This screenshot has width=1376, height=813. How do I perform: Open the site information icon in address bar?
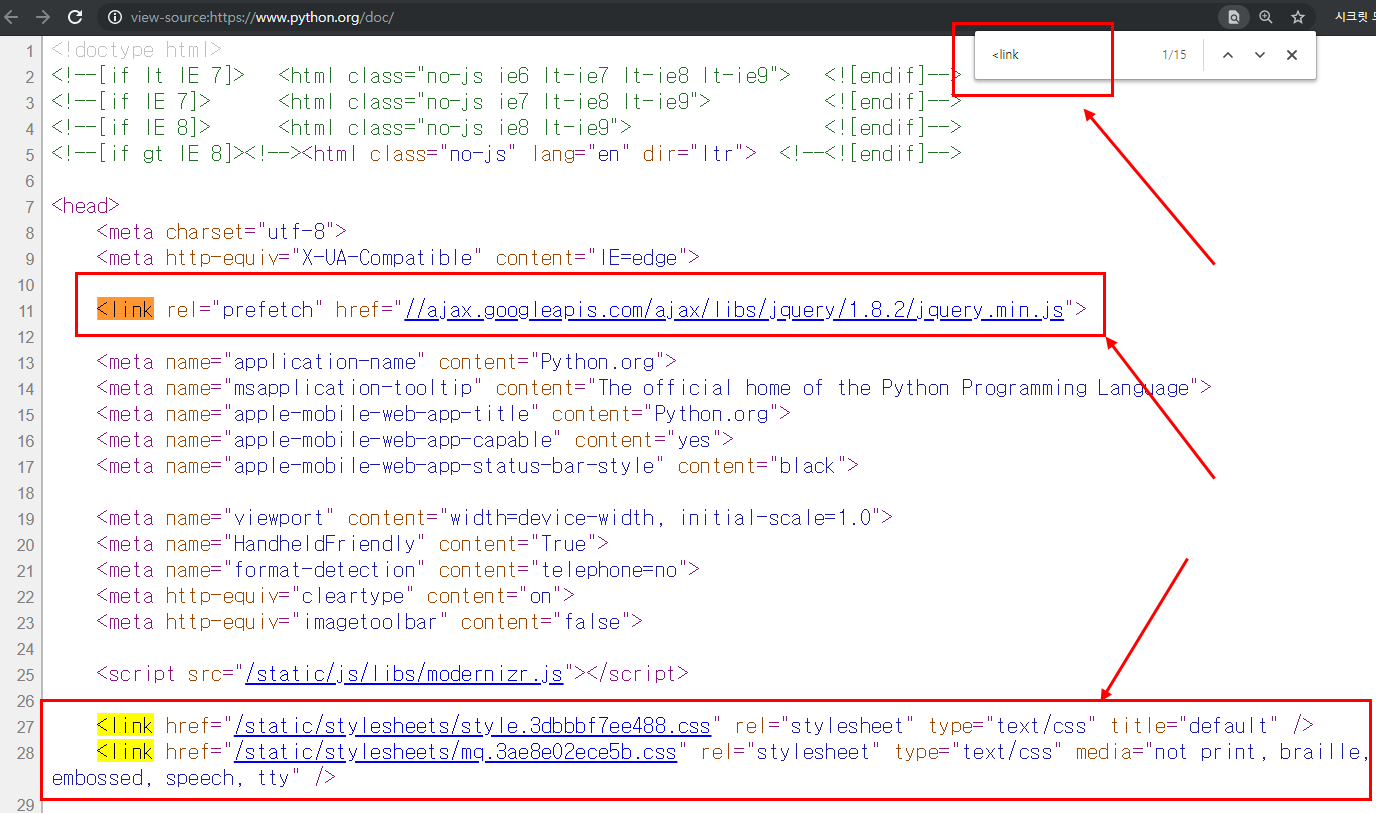114,17
